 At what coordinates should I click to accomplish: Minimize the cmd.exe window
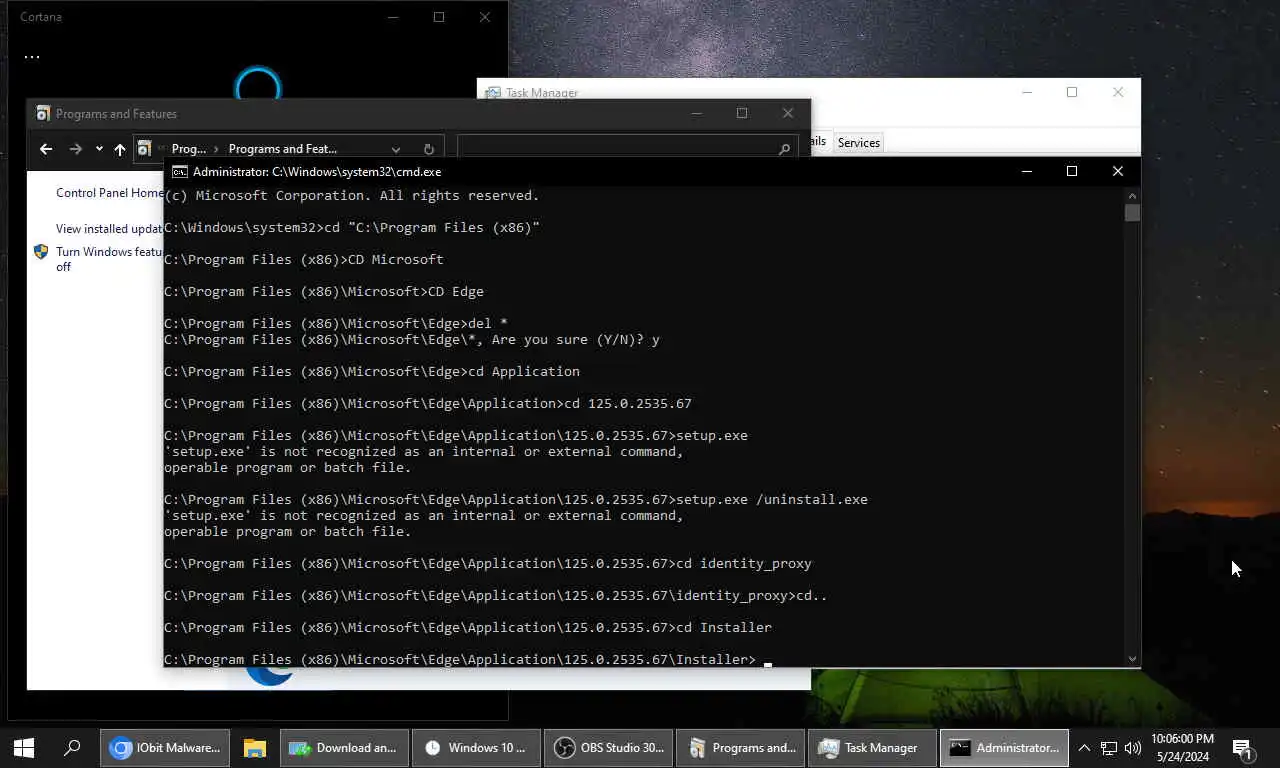[x=1026, y=171]
